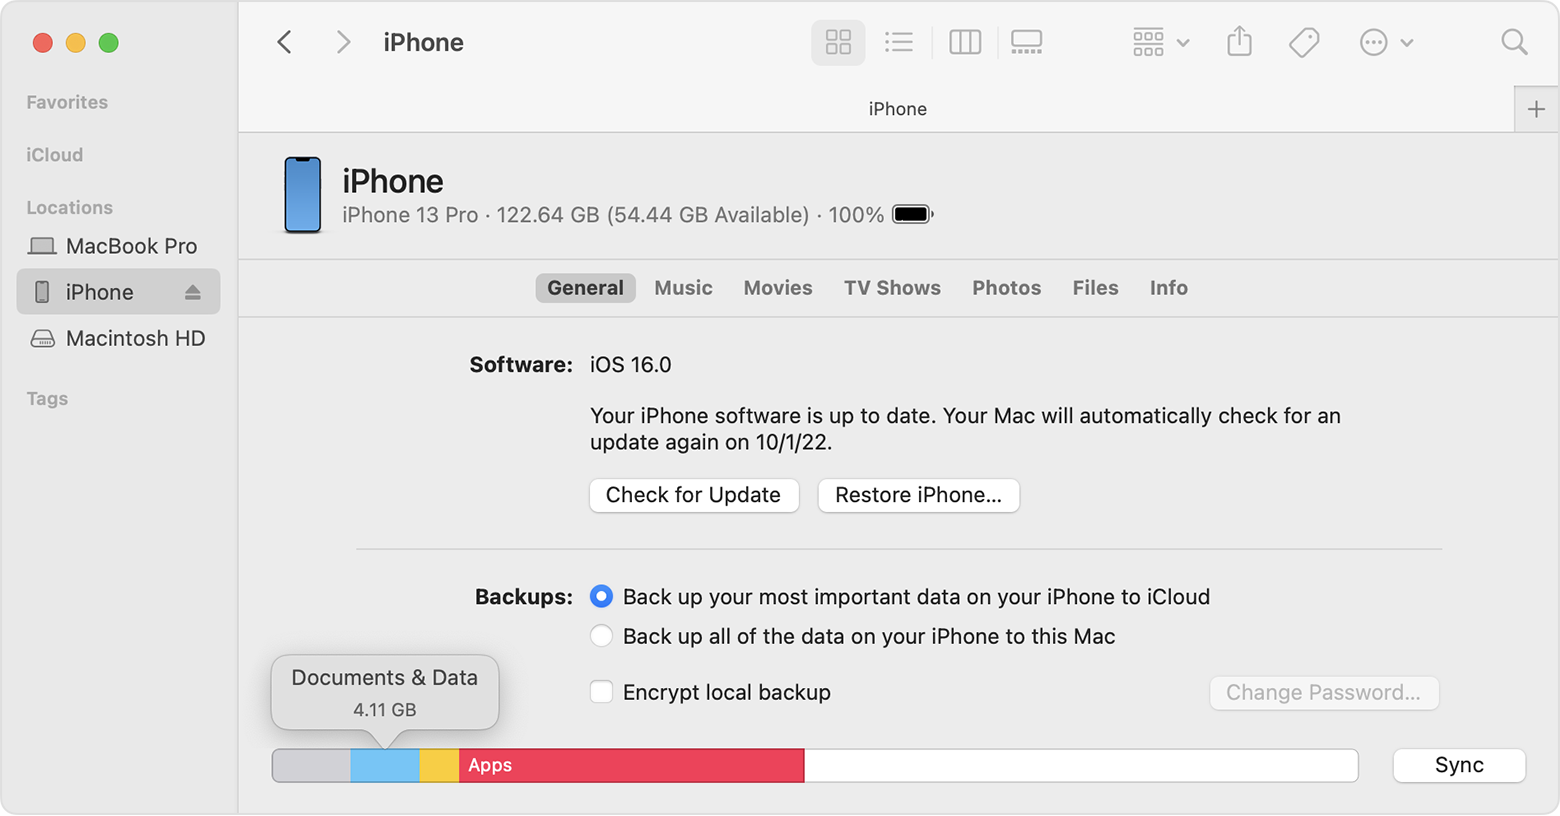The width and height of the screenshot is (1560, 816).
Task: Eject the iPhone from sidebar
Action: click(193, 292)
